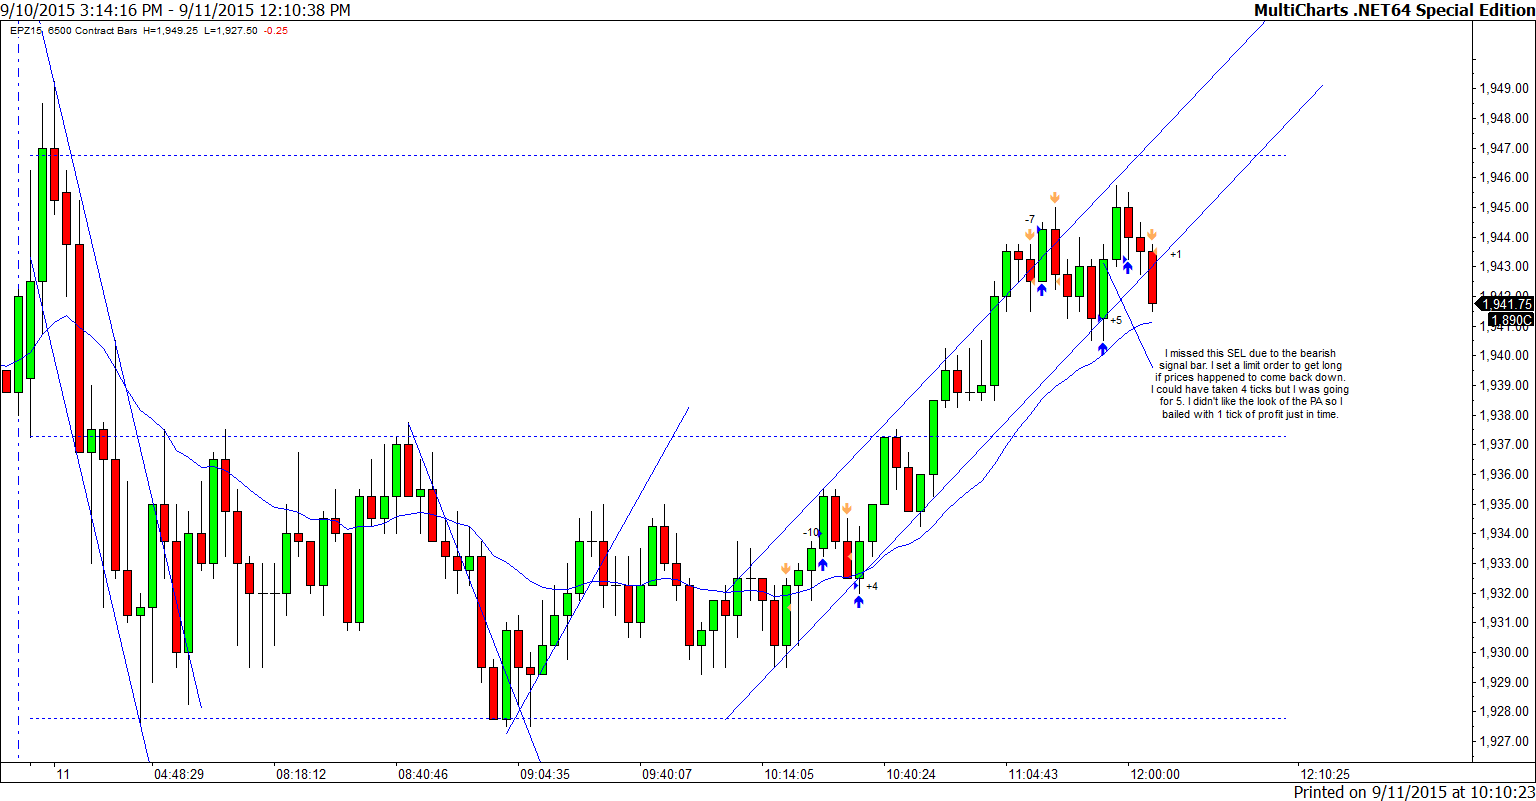The width and height of the screenshot is (1536, 801).
Task: Click the H=1,949.25 high value in status line
Action: pos(171,30)
